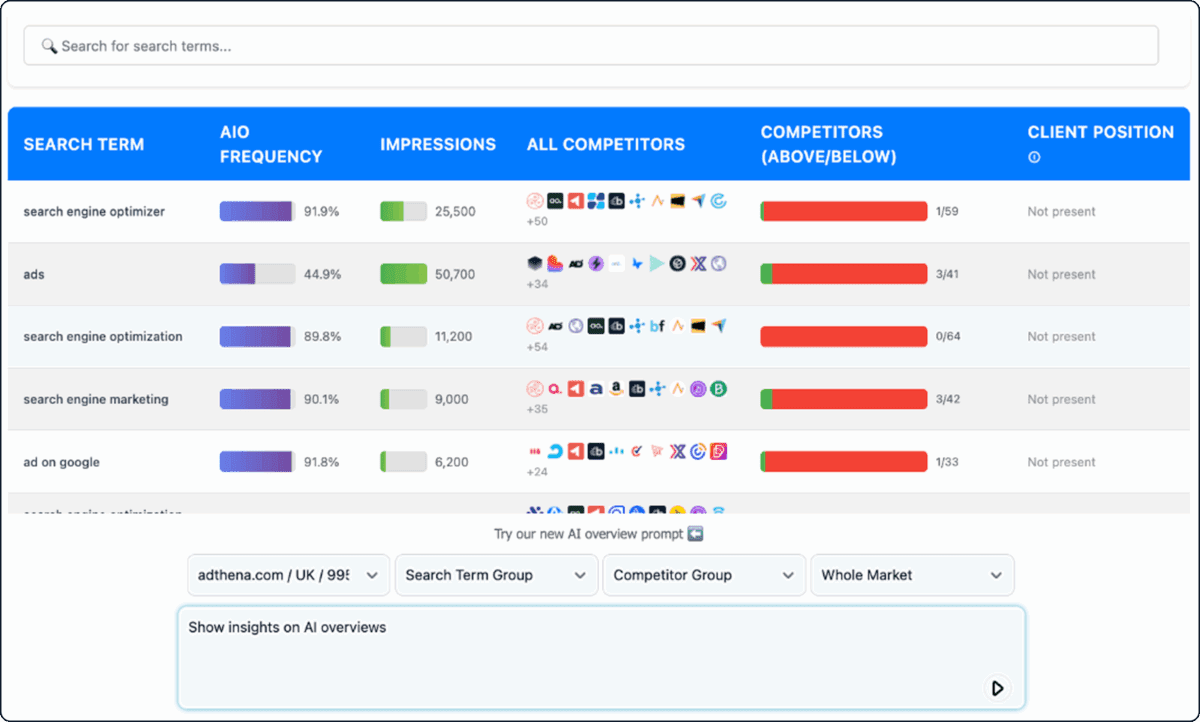Expand the +34 competitors in the ads row
Viewport: 1200px width, 722px height.
[x=538, y=283]
